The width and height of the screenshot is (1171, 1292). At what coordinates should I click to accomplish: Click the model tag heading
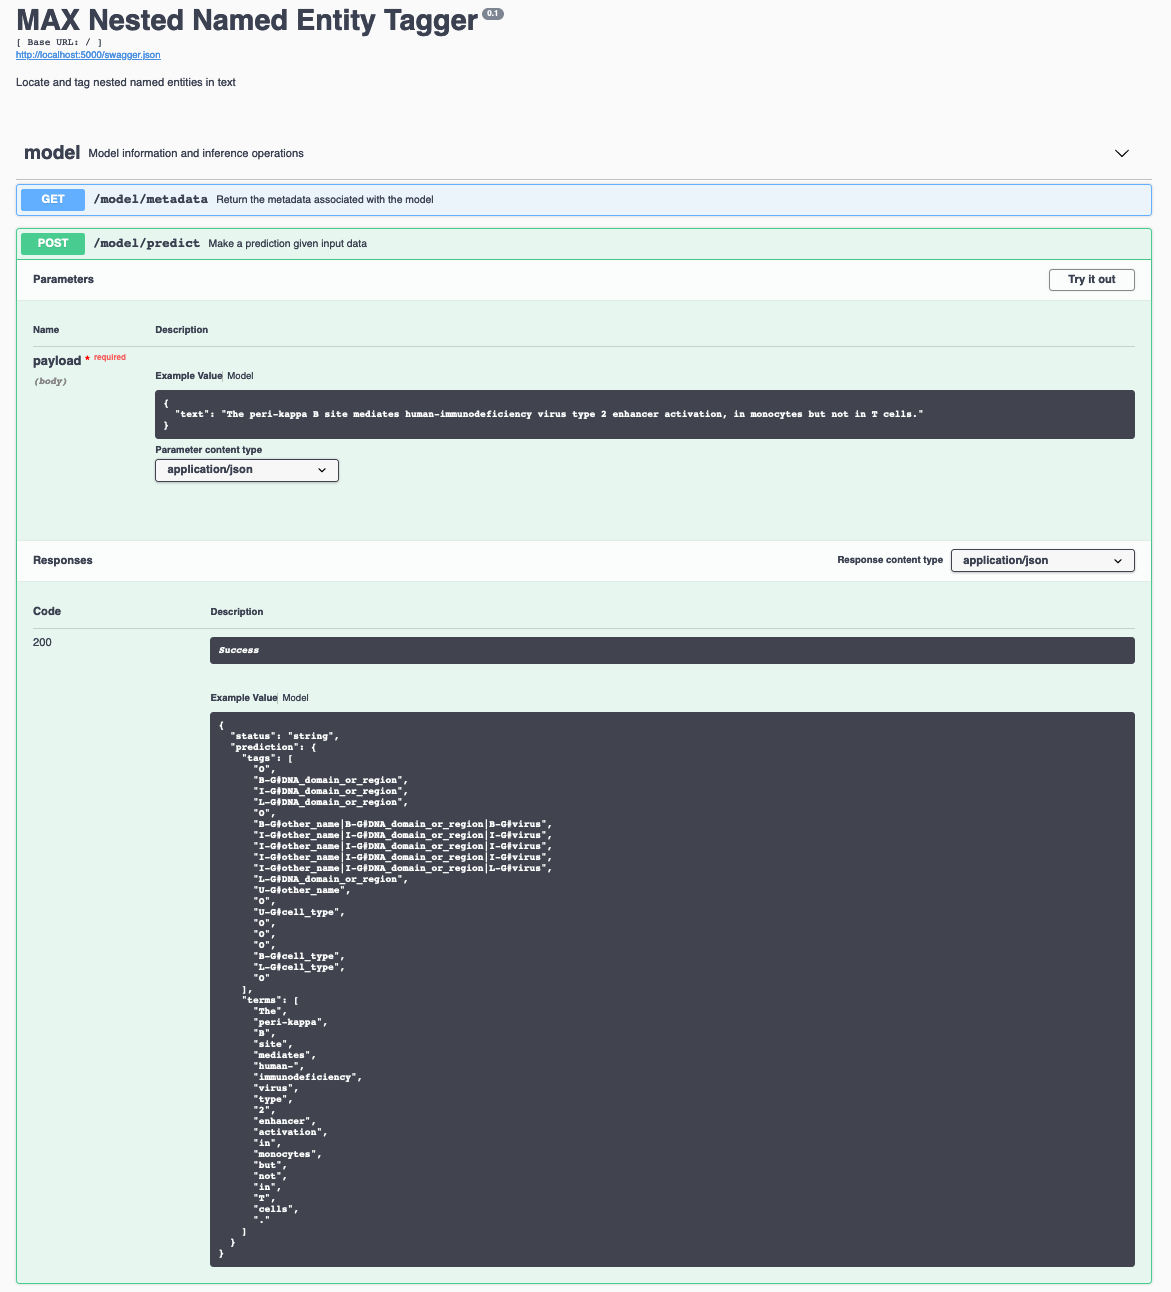(52, 153)
